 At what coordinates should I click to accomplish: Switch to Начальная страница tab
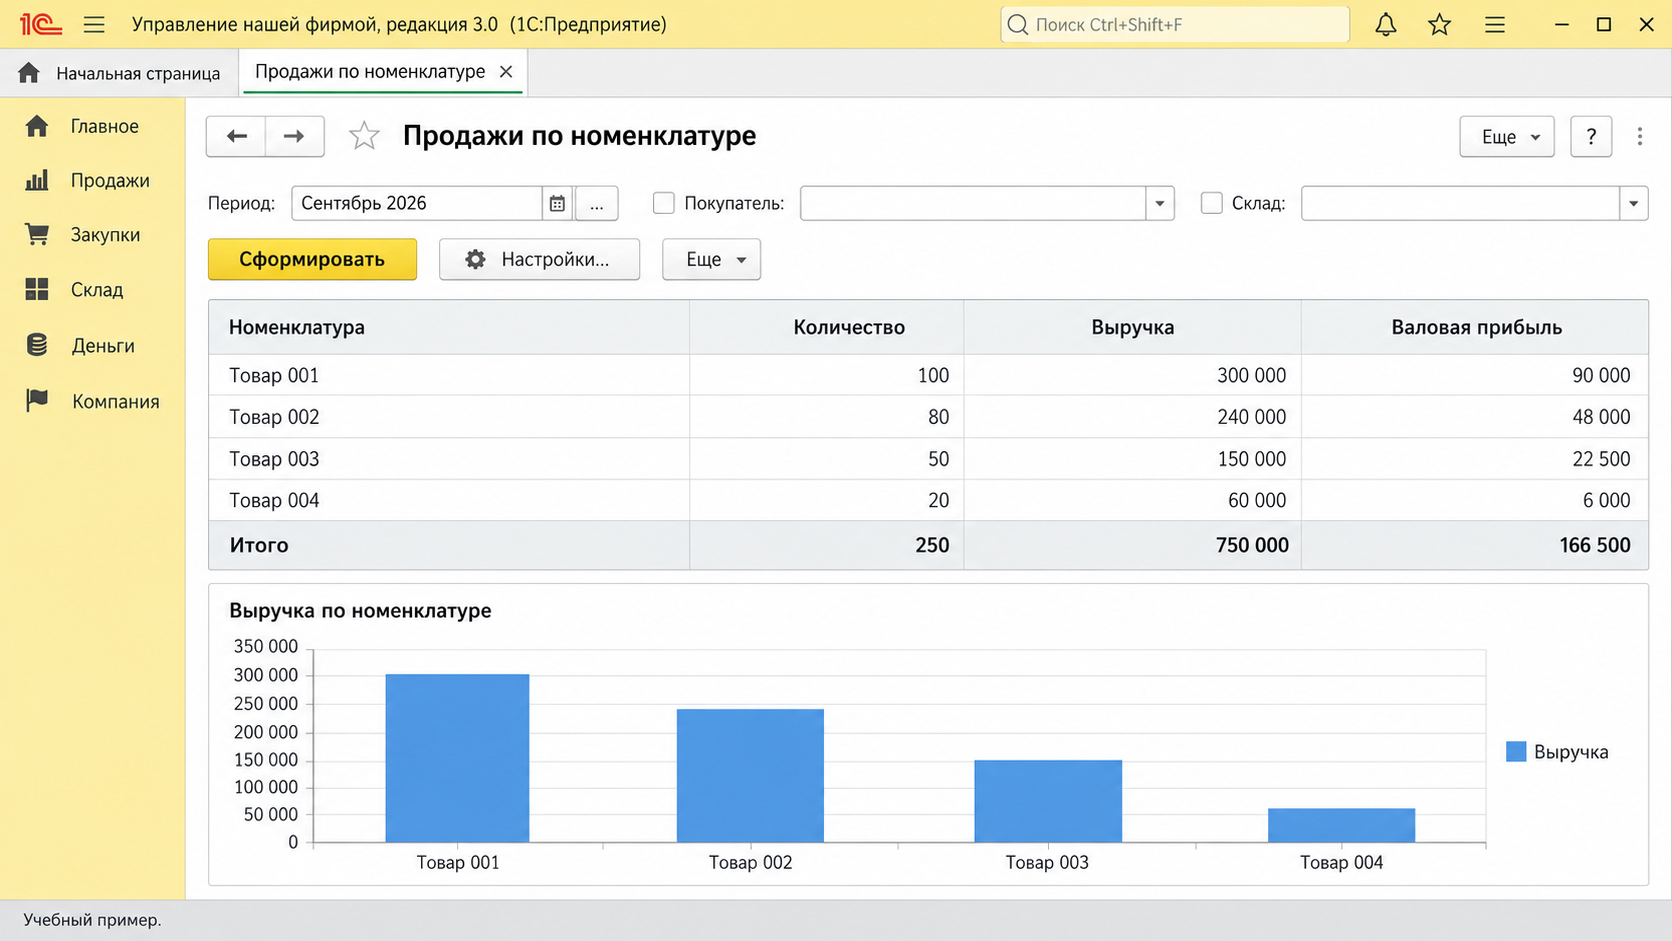(120, 73)
